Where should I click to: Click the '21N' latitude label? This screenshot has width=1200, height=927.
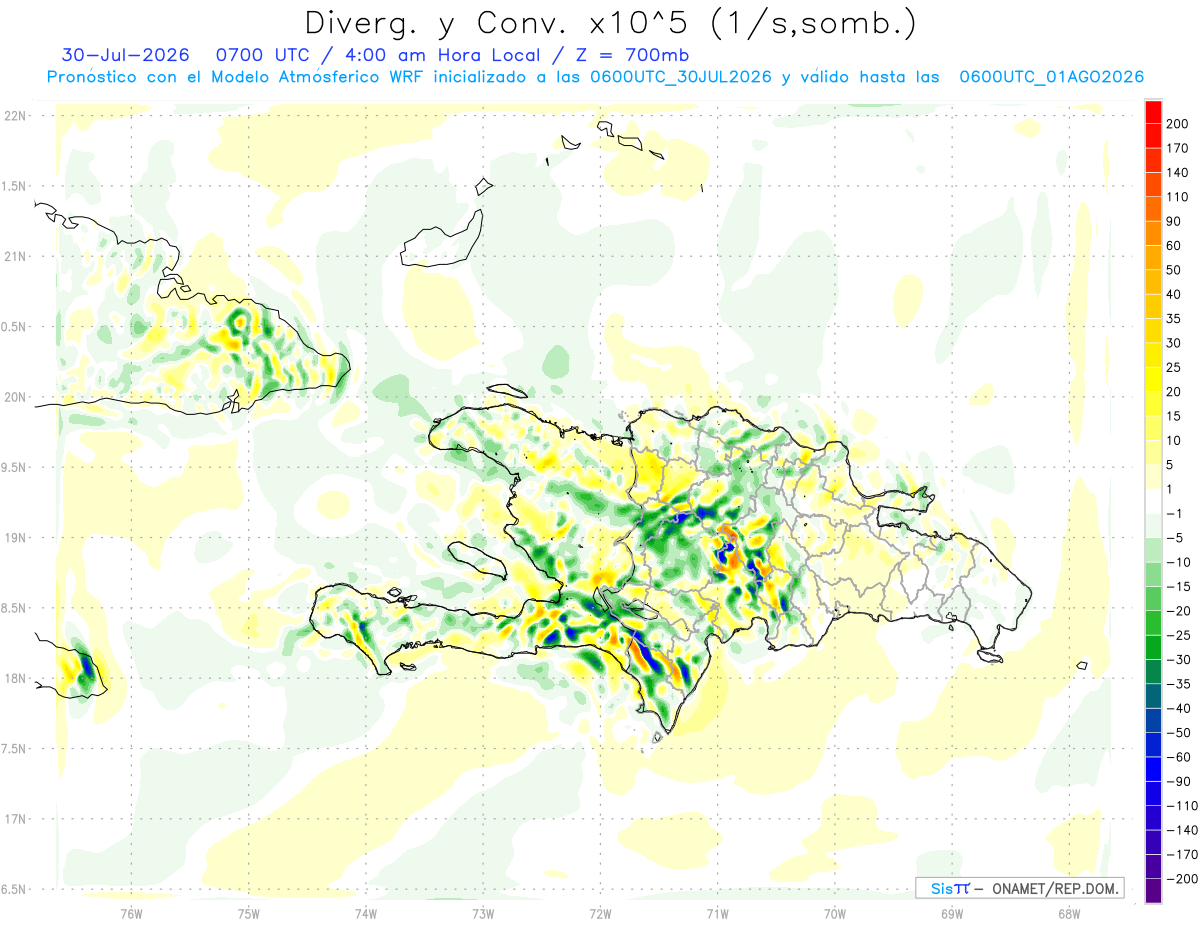pos(14,257)
